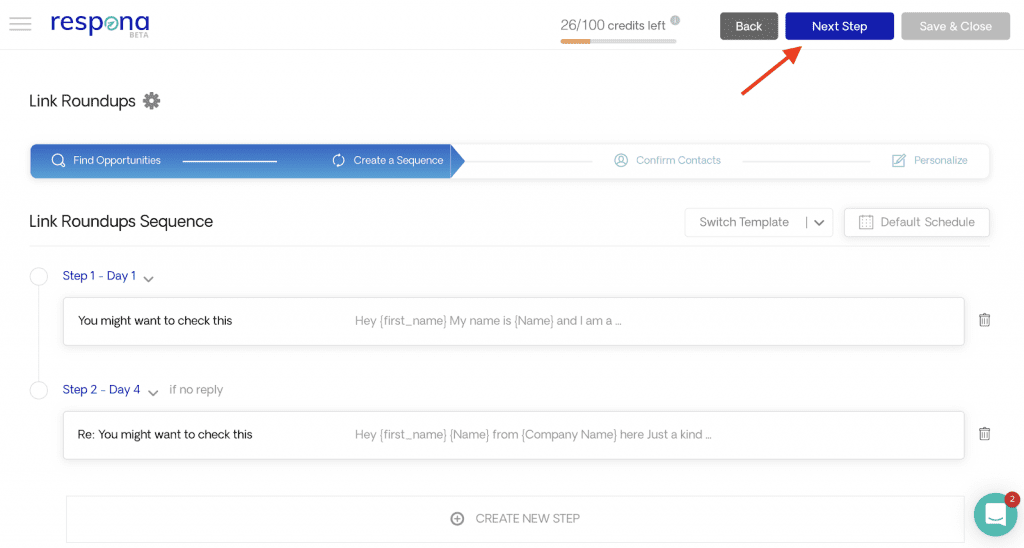Select the Step 1 circle marker
Screen dimensions: 1024x548
[39, 276]
